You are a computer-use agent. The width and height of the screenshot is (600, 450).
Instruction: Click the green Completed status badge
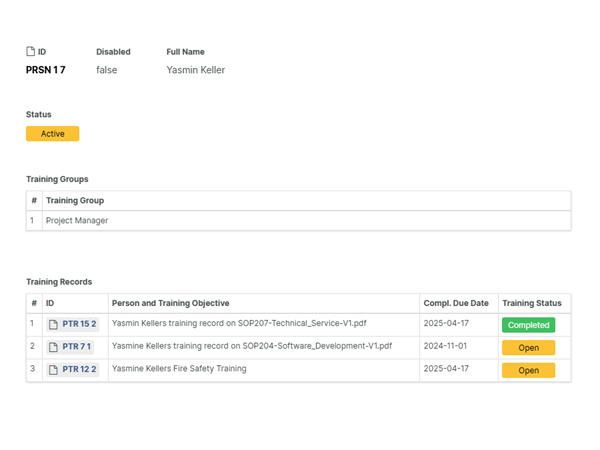528,325
